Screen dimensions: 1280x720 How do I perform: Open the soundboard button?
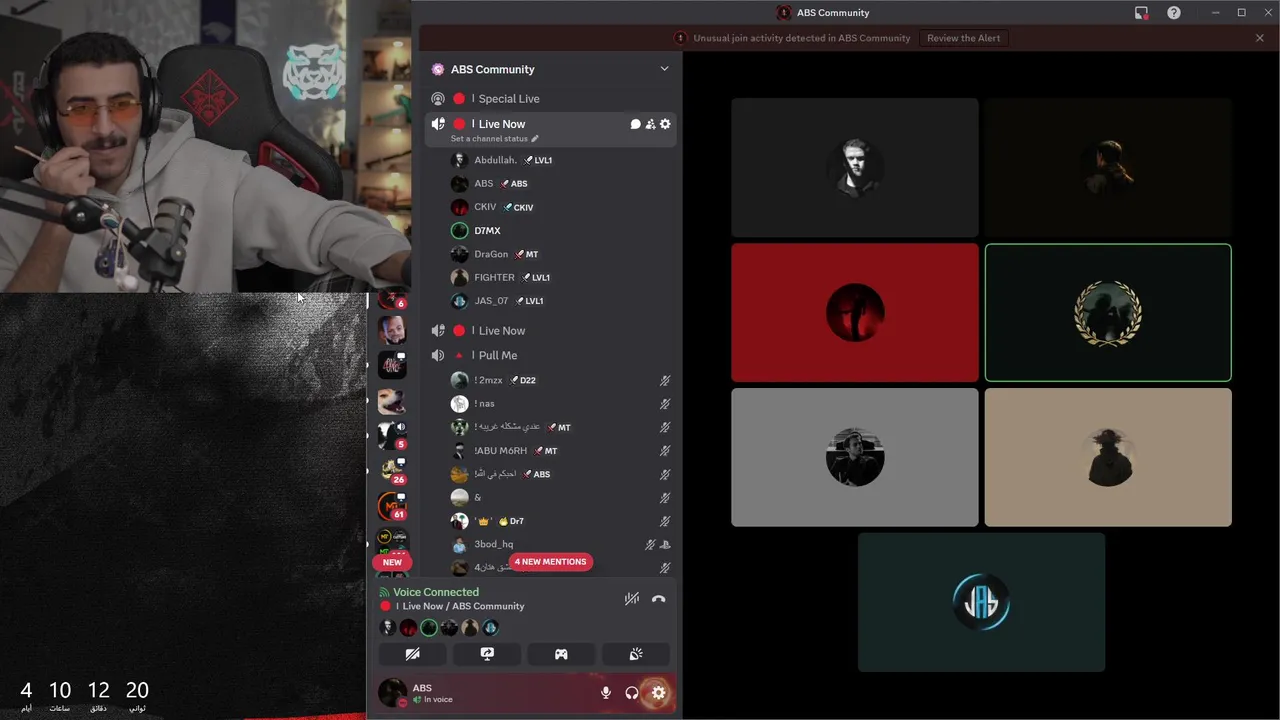[636, 654]
